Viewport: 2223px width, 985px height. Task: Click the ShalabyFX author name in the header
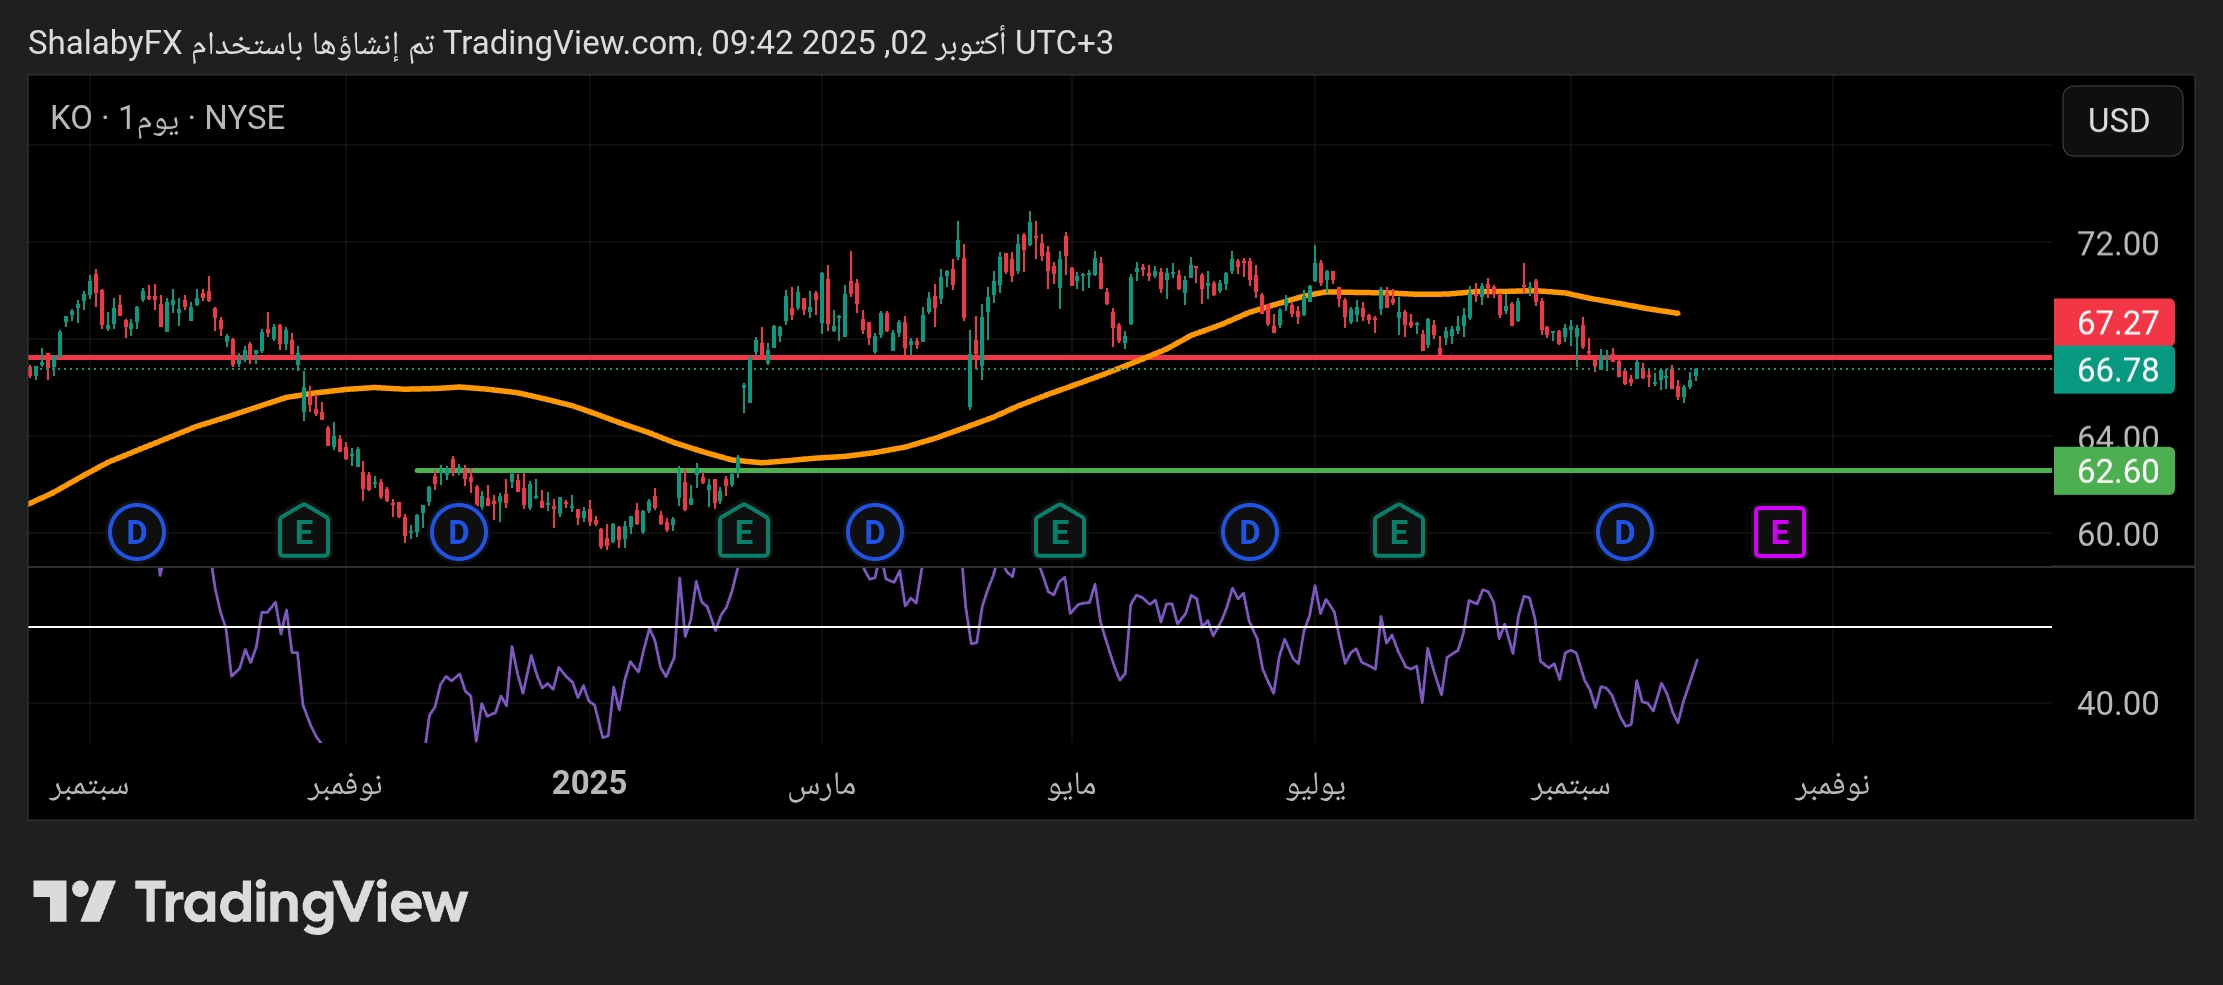click(x=105, y=43)
